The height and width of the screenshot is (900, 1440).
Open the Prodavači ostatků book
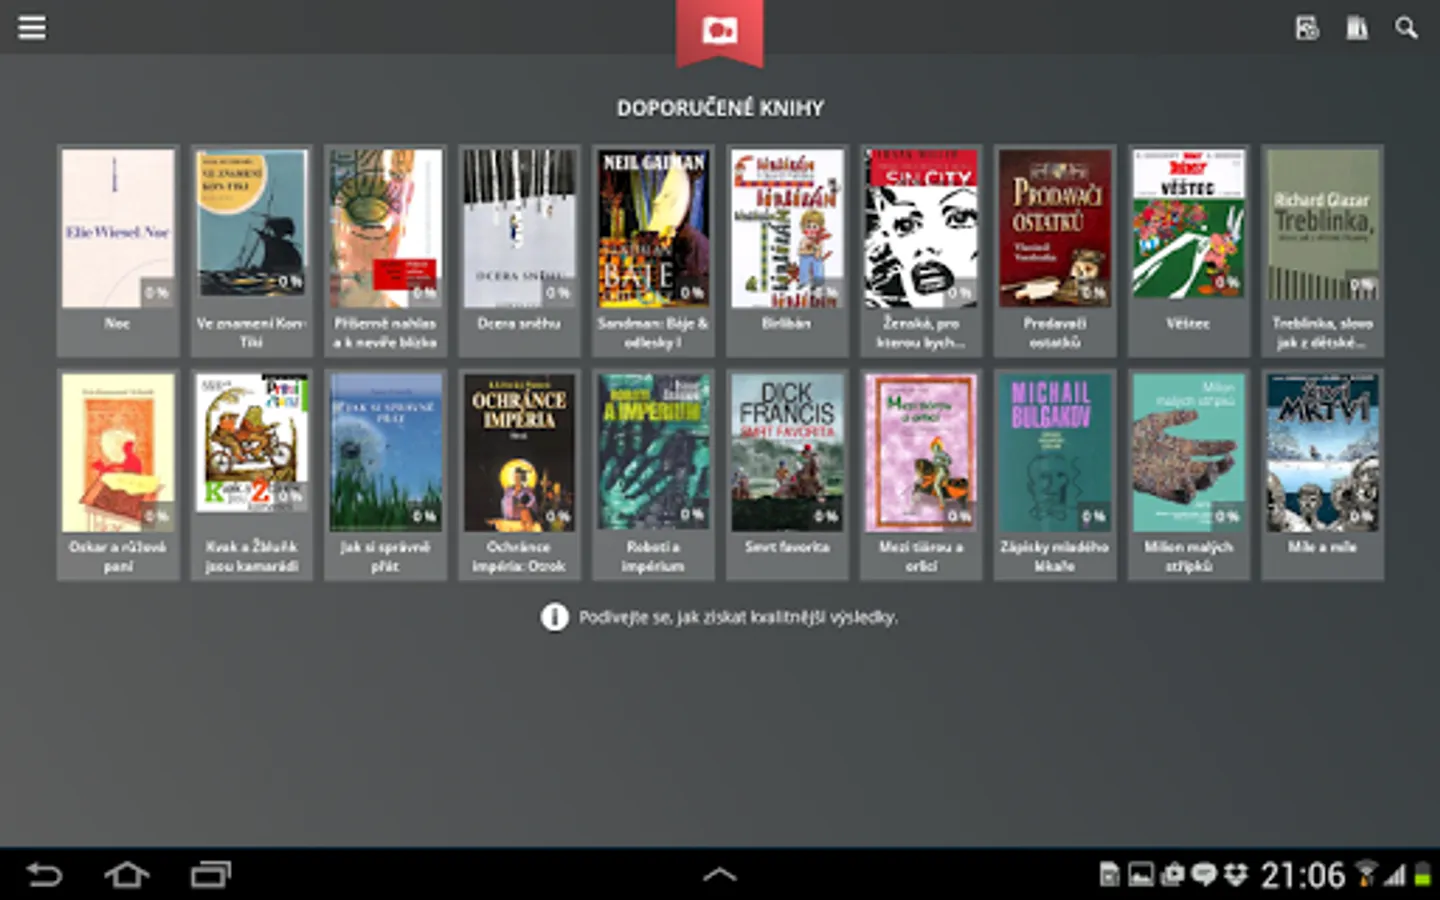pyautogui.click(x=1055, y=250)
